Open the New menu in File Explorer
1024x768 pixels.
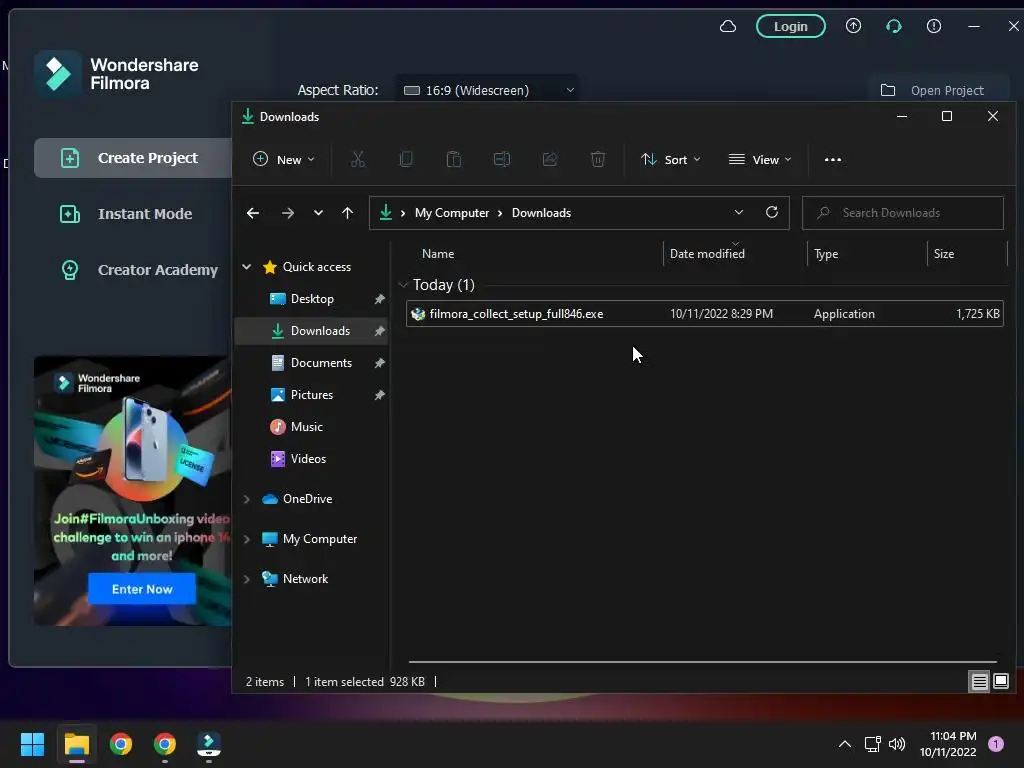(283, 159)
